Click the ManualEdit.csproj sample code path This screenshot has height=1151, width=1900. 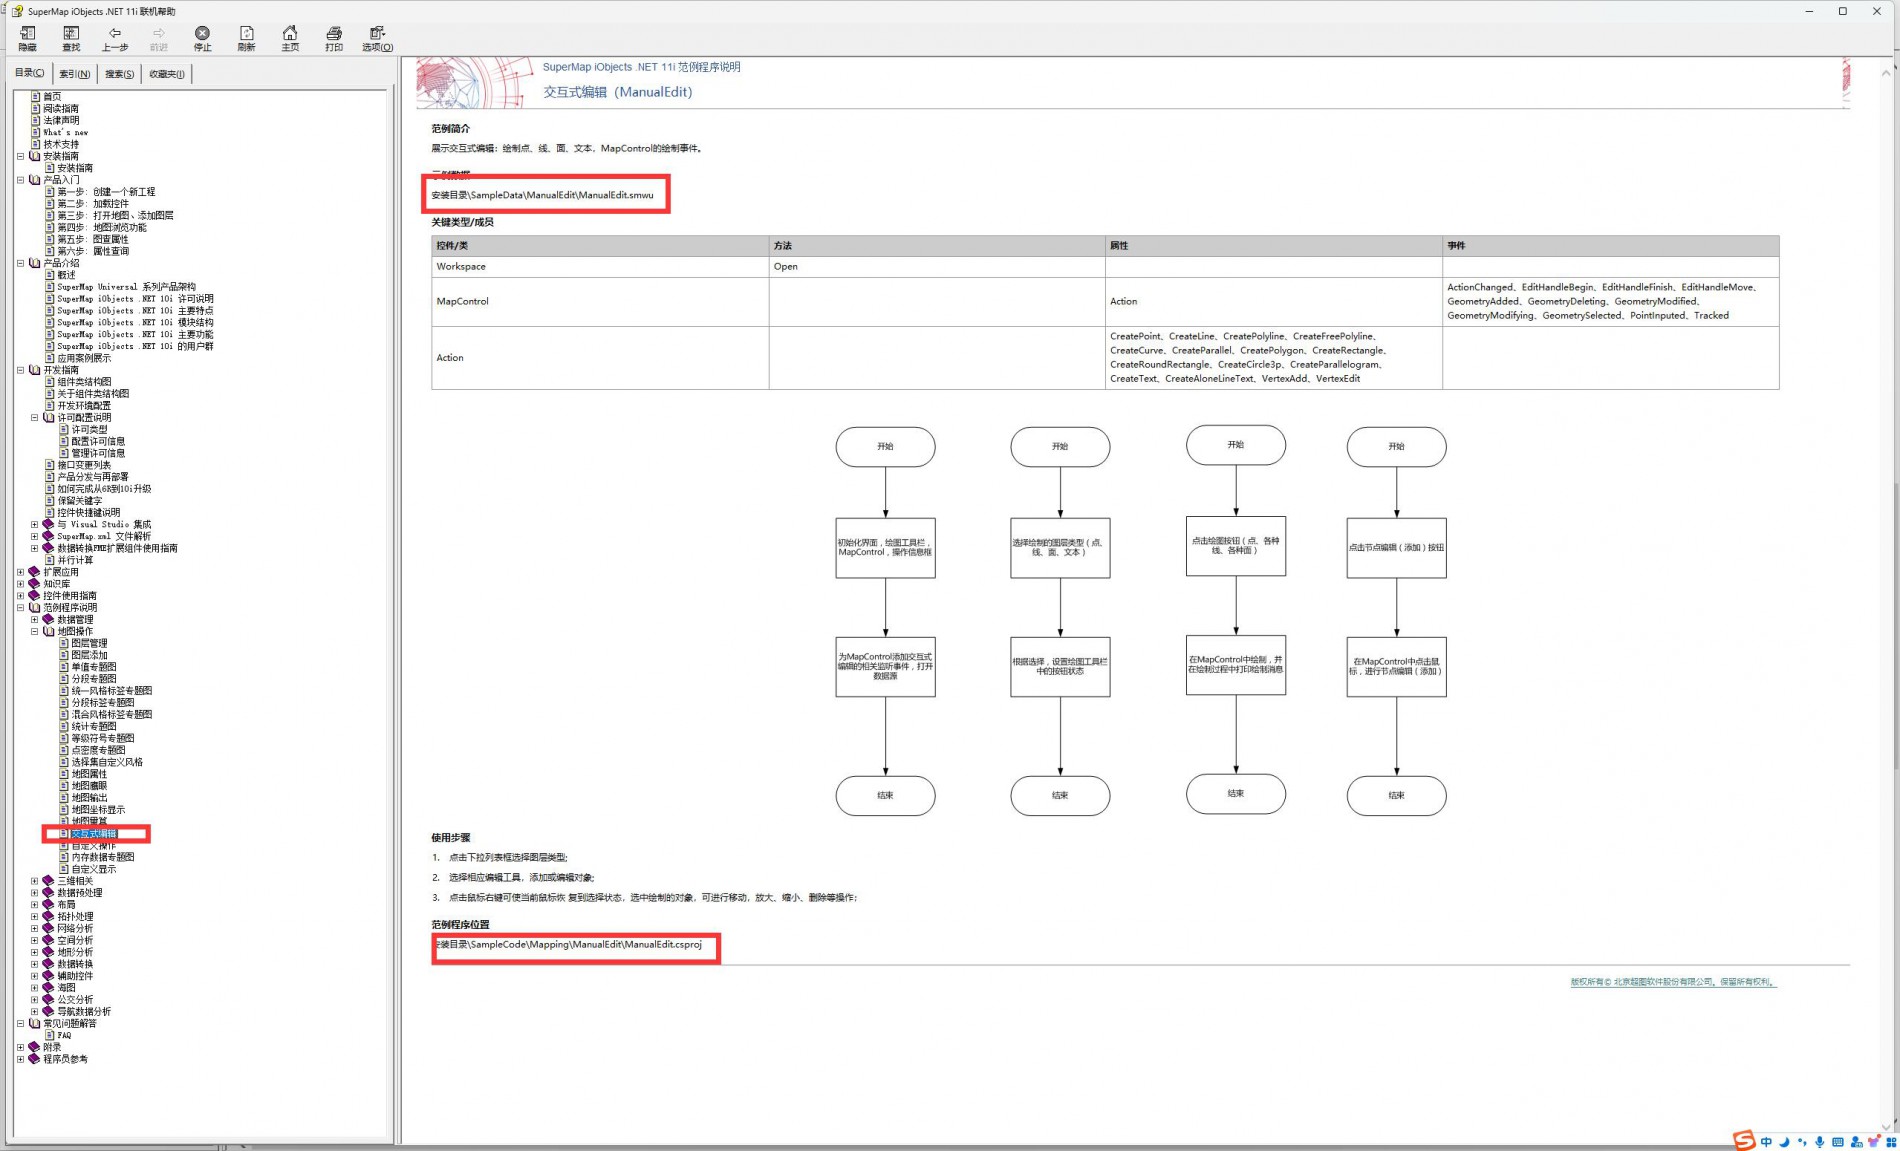click(568, 944)
